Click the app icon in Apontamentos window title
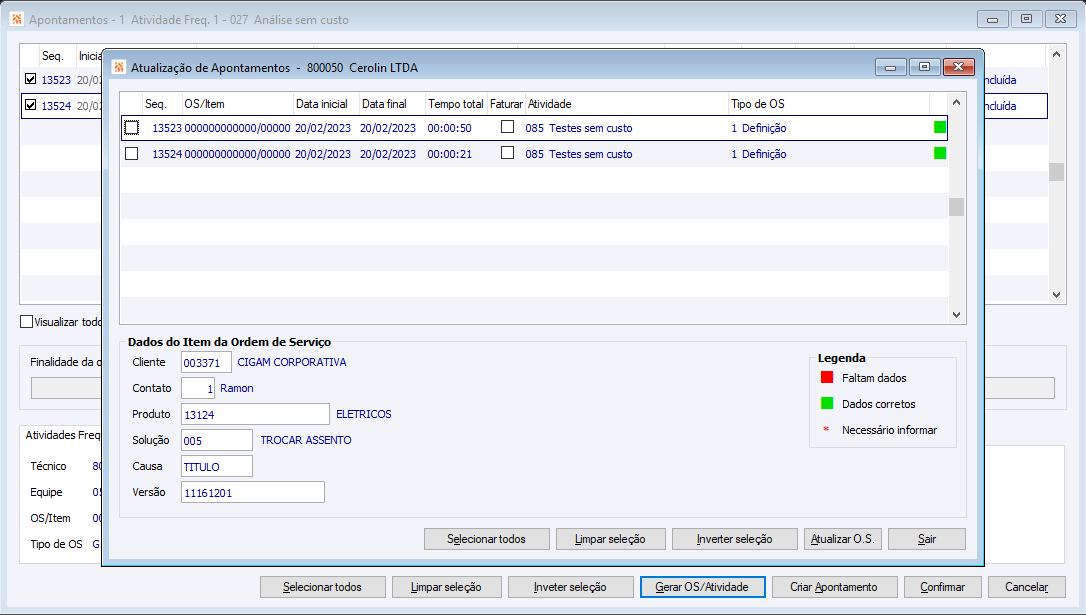 coord(17,19)
